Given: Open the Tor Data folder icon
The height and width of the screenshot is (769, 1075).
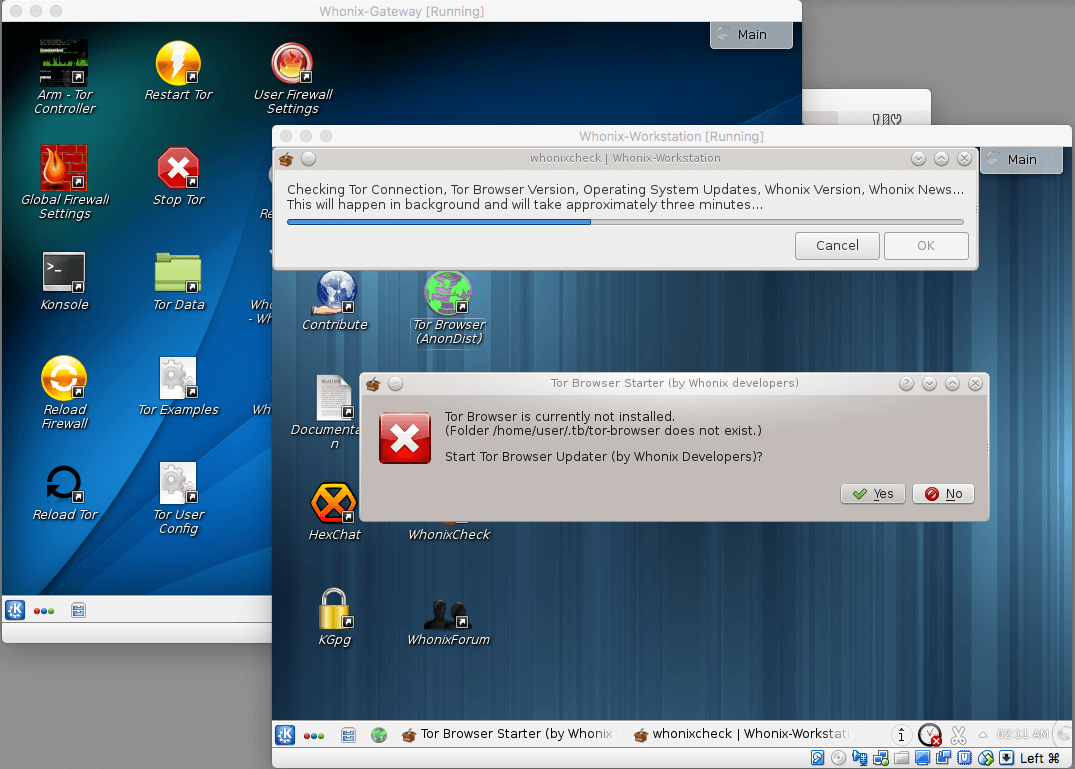Looking at the screenshot, I should (178, 282).
